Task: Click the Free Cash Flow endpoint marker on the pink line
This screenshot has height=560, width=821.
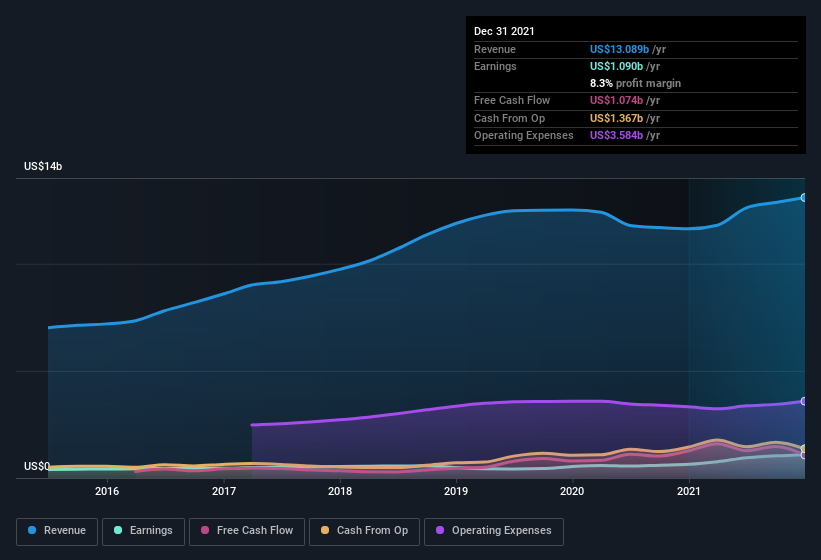Action: 804,455
